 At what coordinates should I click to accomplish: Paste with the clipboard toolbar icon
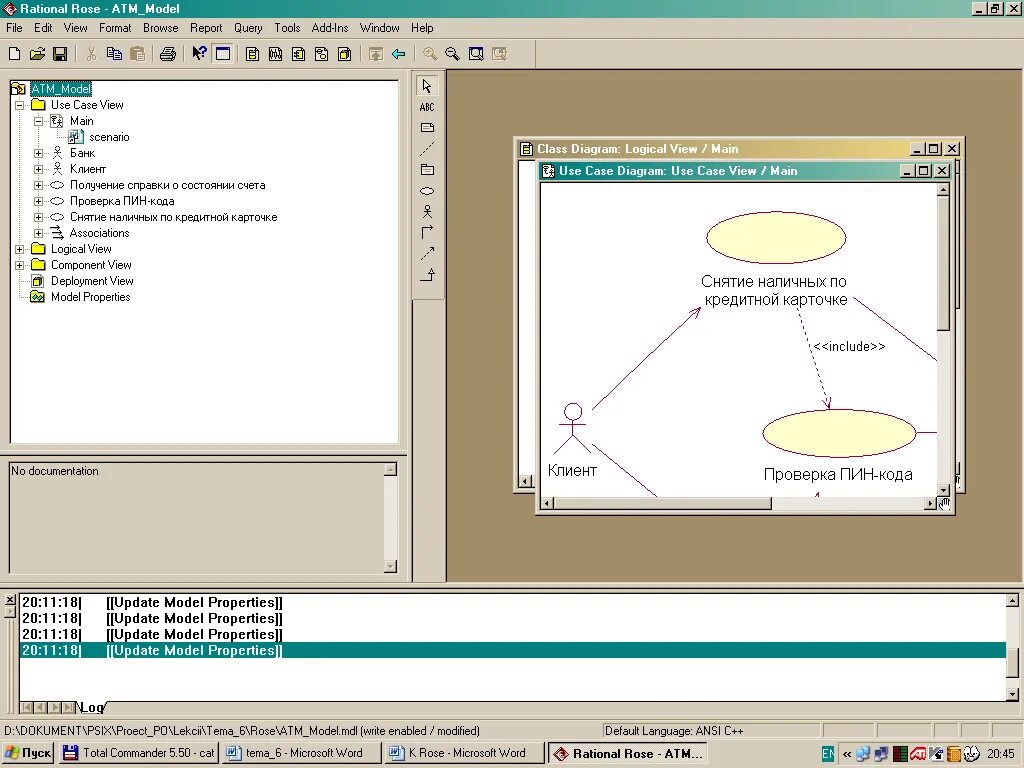coord(137,54)
